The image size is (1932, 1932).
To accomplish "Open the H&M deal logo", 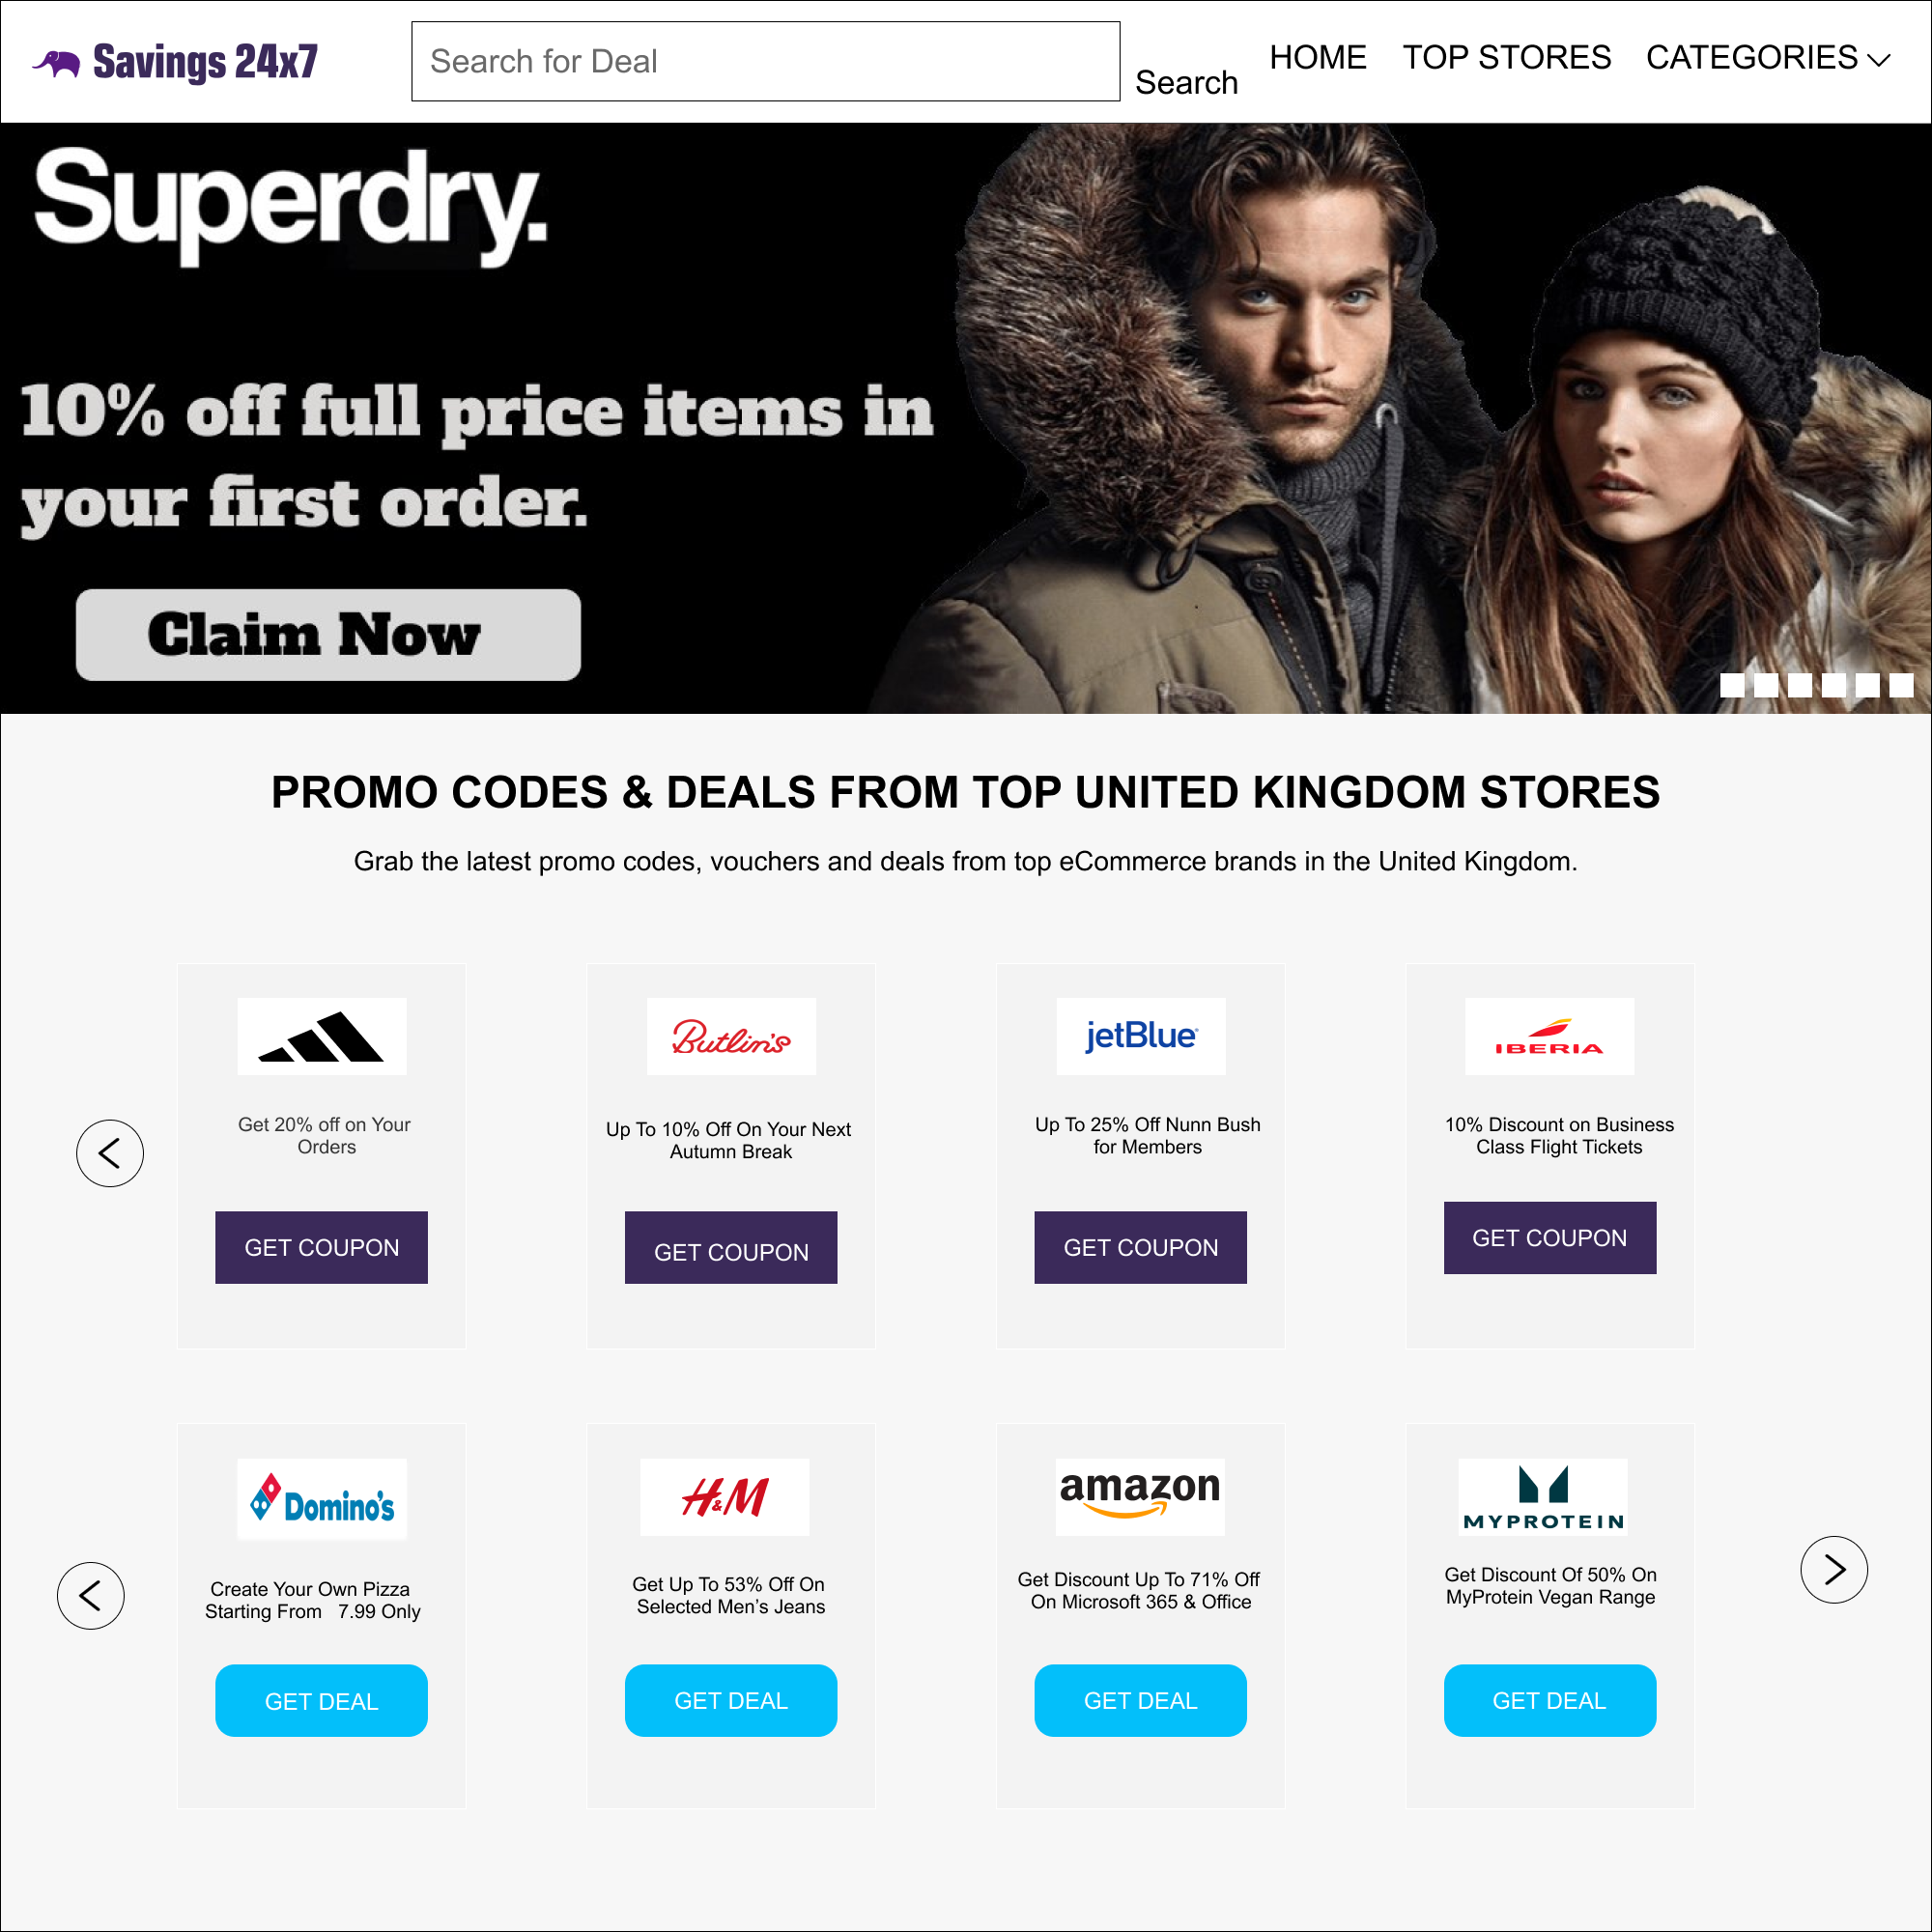I will (725, 1497).
